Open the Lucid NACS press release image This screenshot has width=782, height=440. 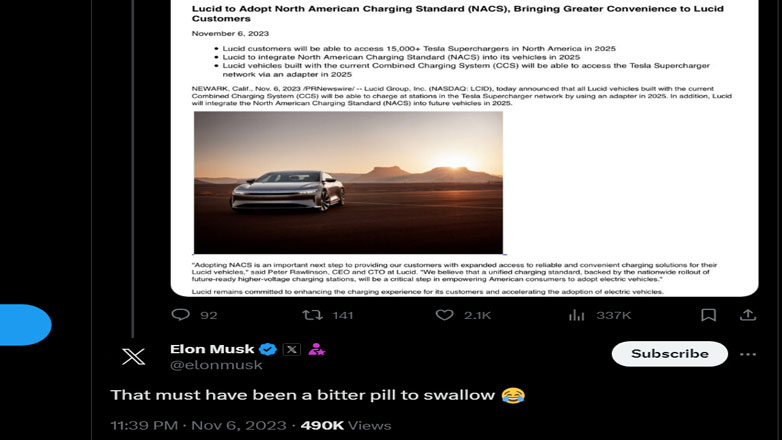point(464,148)
